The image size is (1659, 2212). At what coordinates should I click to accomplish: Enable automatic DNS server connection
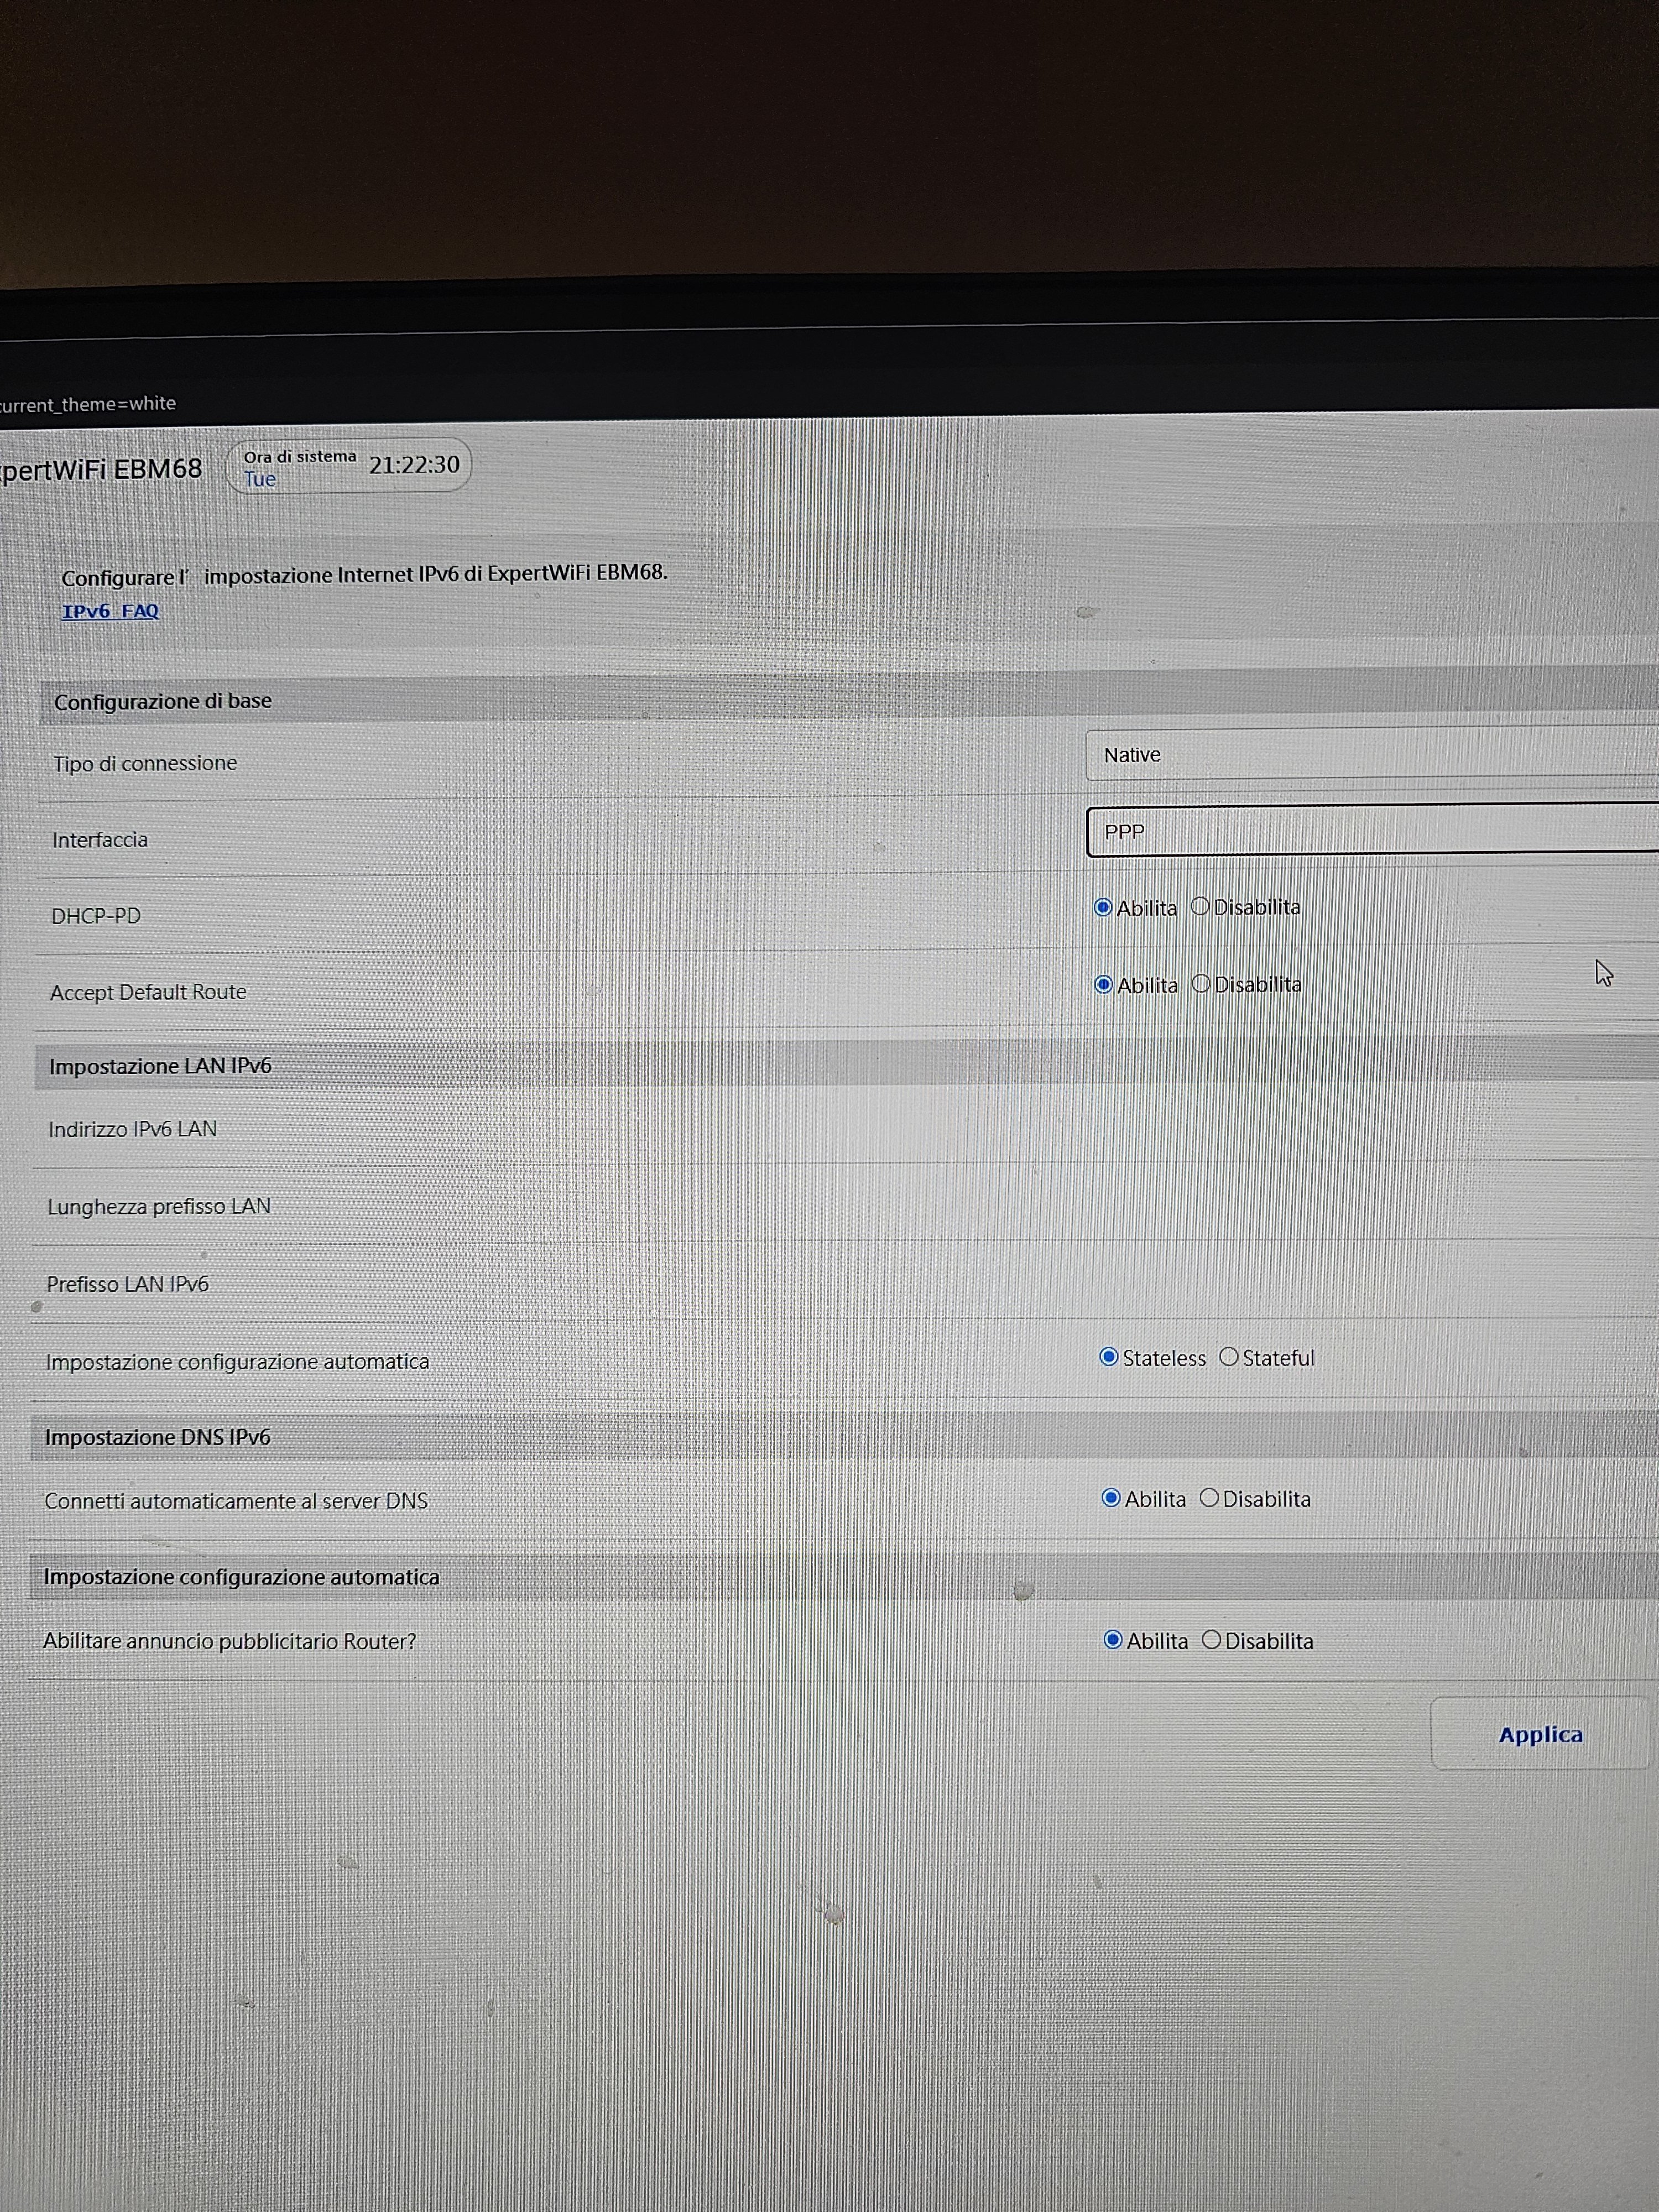coord(1111,1499)
